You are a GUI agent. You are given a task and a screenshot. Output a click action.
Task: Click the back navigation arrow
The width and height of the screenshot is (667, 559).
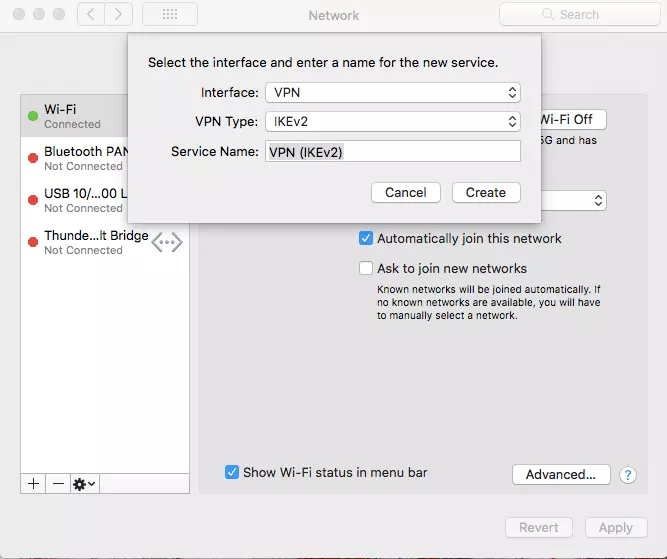(x=91, y=15)
